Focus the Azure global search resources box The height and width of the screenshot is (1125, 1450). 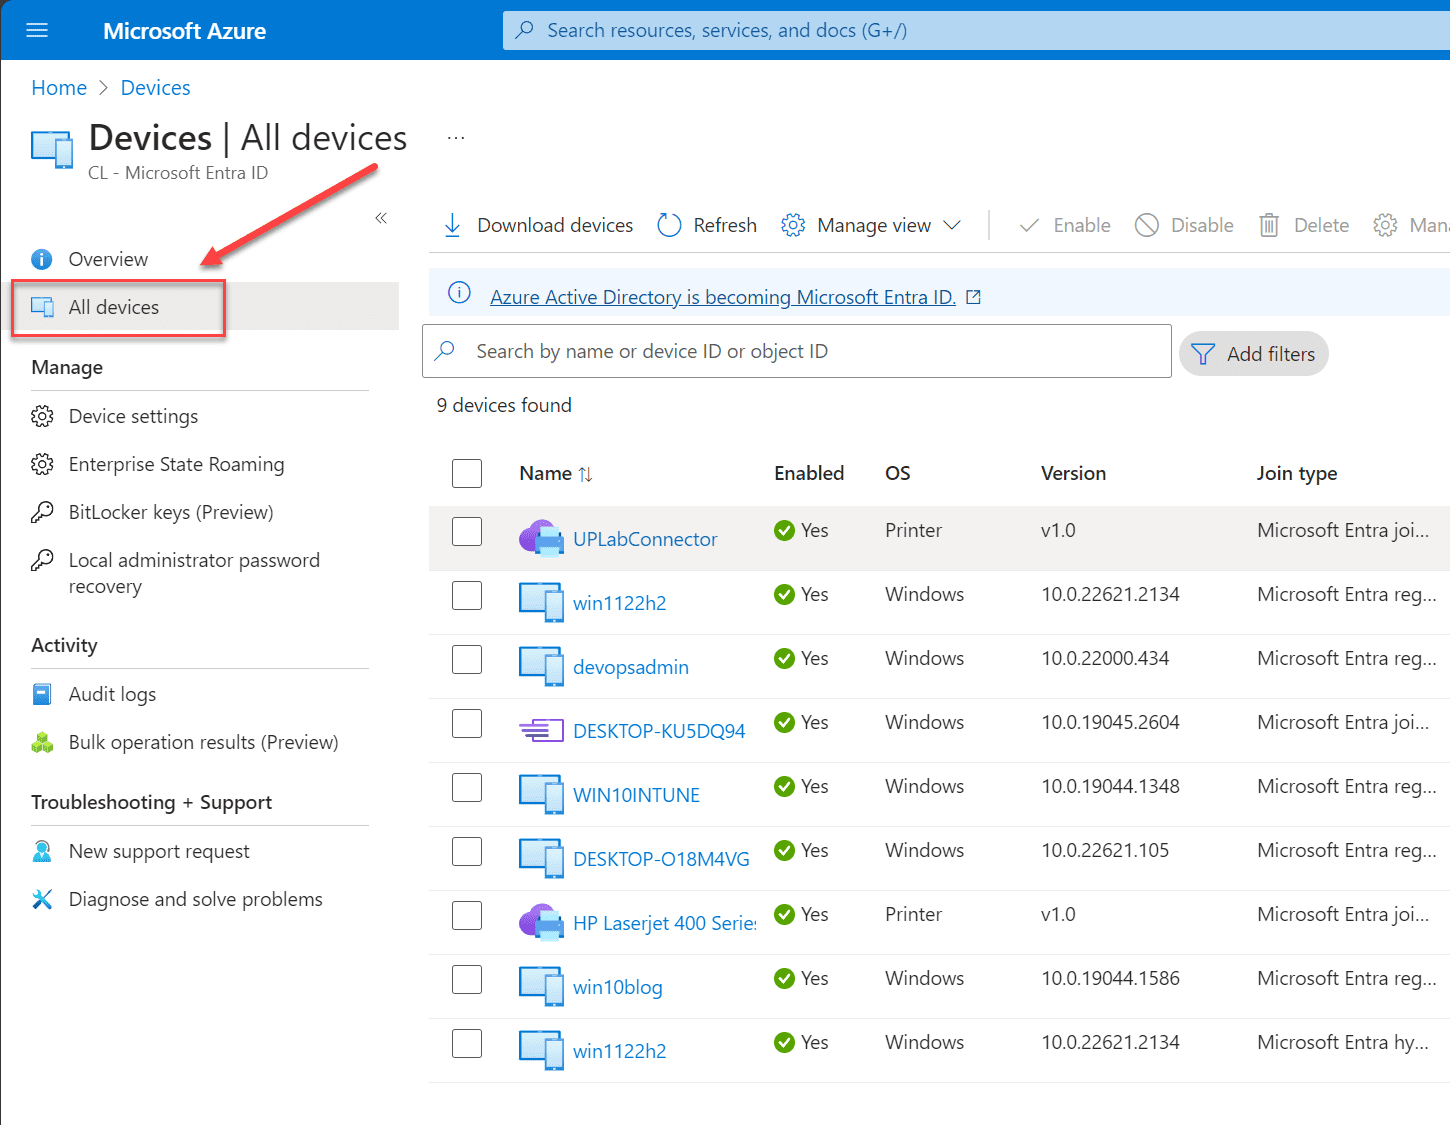(976, 30)
